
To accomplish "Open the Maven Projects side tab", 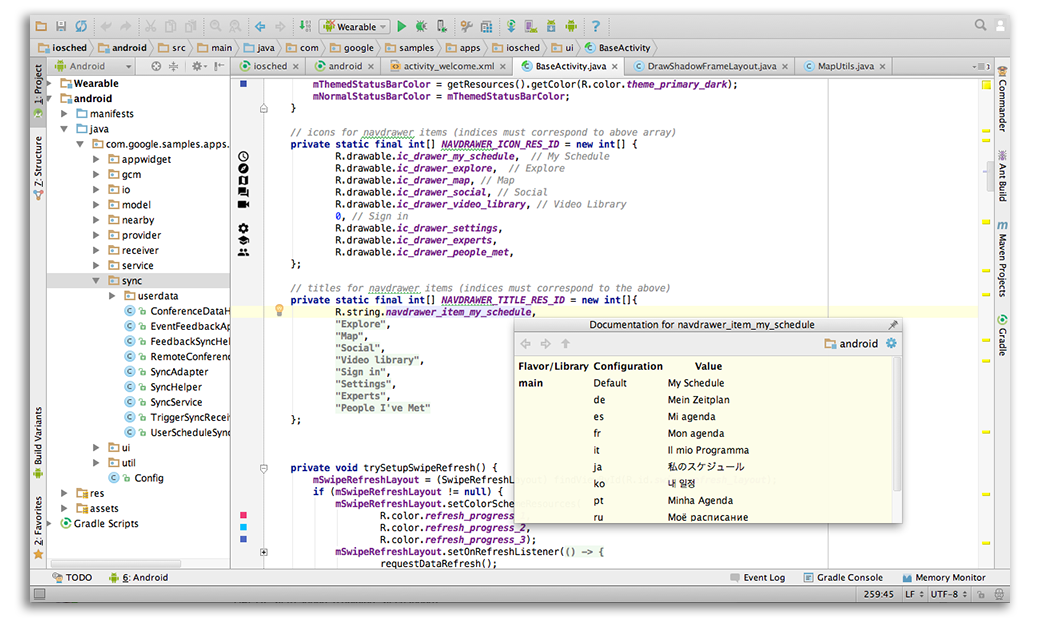I will pyautogui.click(x=1002, y=259).
